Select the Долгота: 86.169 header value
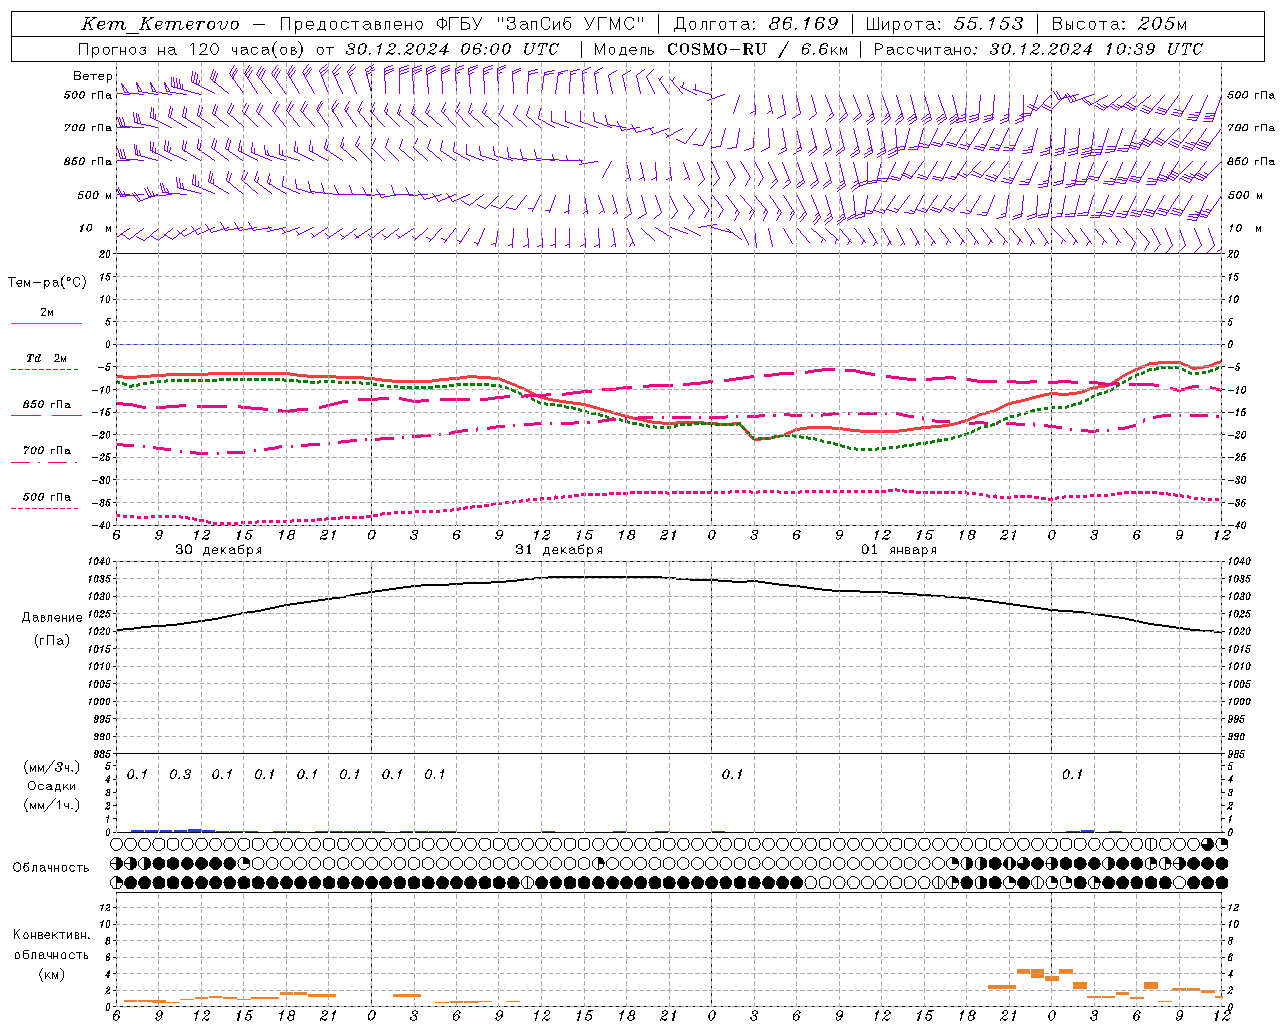The height and width of the screenshot is (1024, 1280). click(x=756, y=24)
